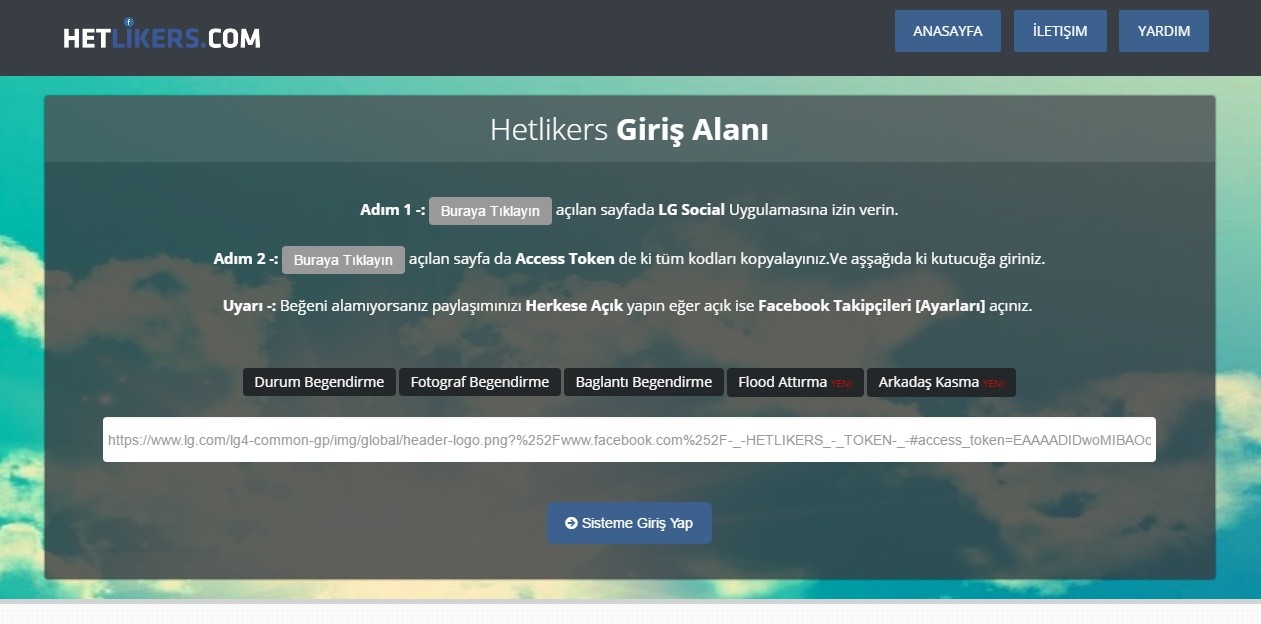Image resolution: width=1261 pixels, height=624 pixels.
Task: Click the bold Herkese Açık text
Action: [x=574, y=306]
